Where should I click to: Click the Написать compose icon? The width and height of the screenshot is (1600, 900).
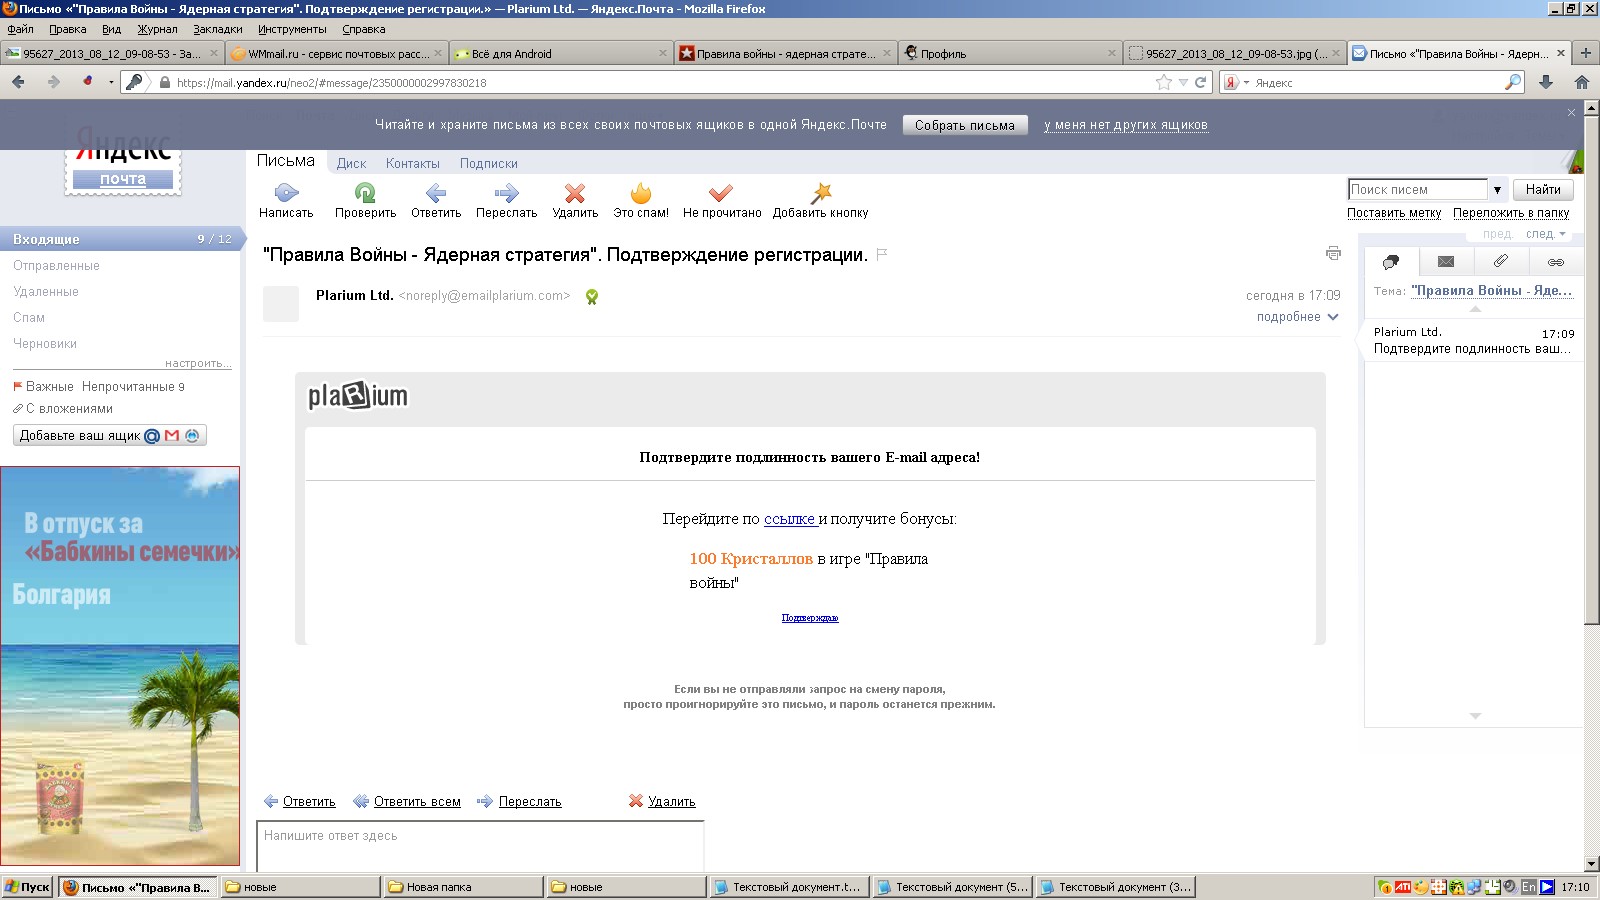[x=286, y=192]
